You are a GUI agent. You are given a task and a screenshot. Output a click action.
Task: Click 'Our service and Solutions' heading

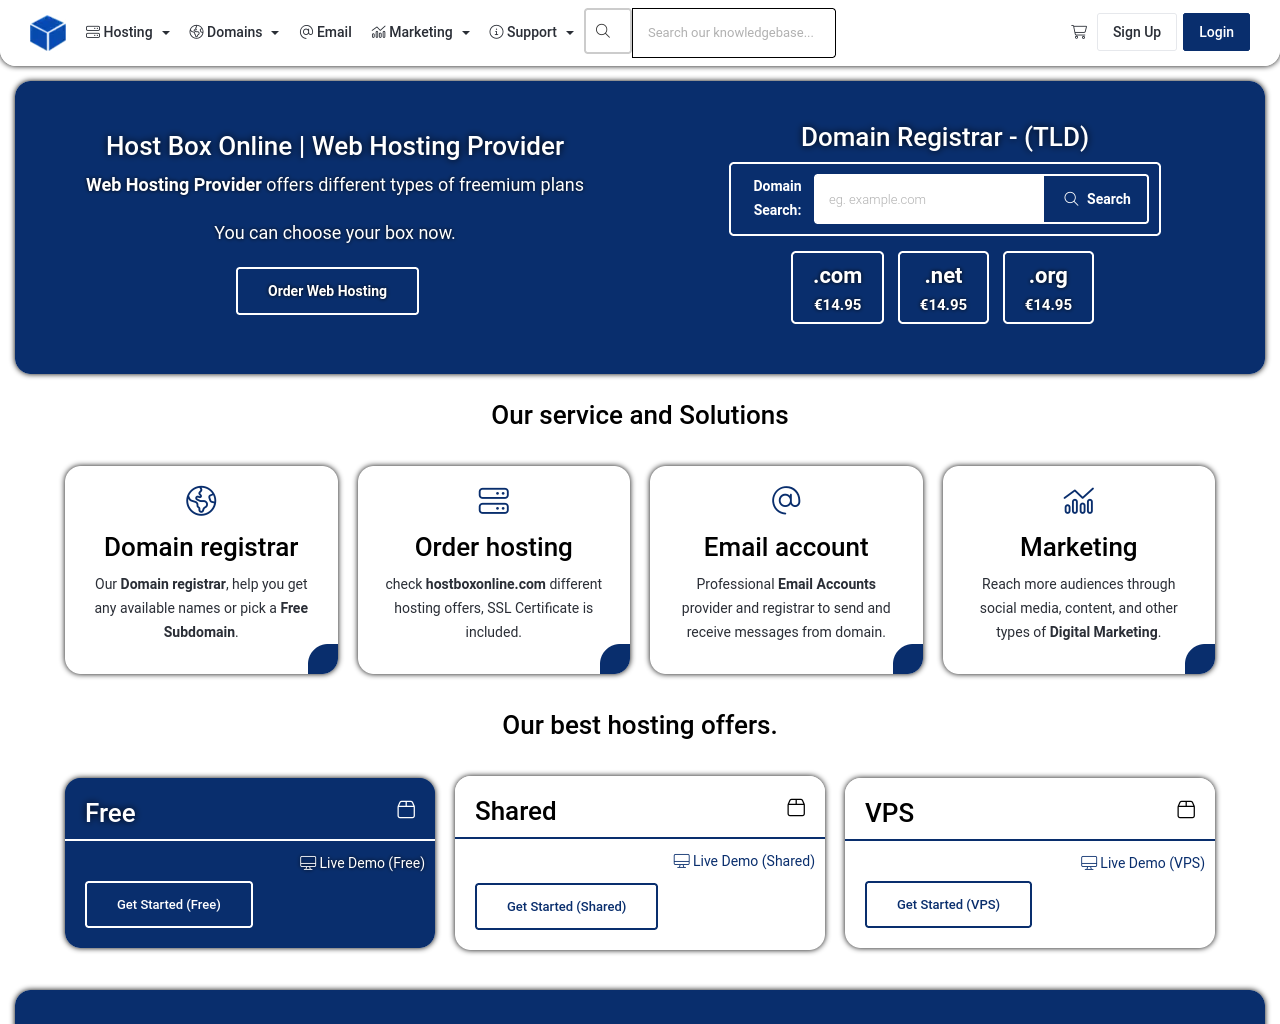(640, 415)
